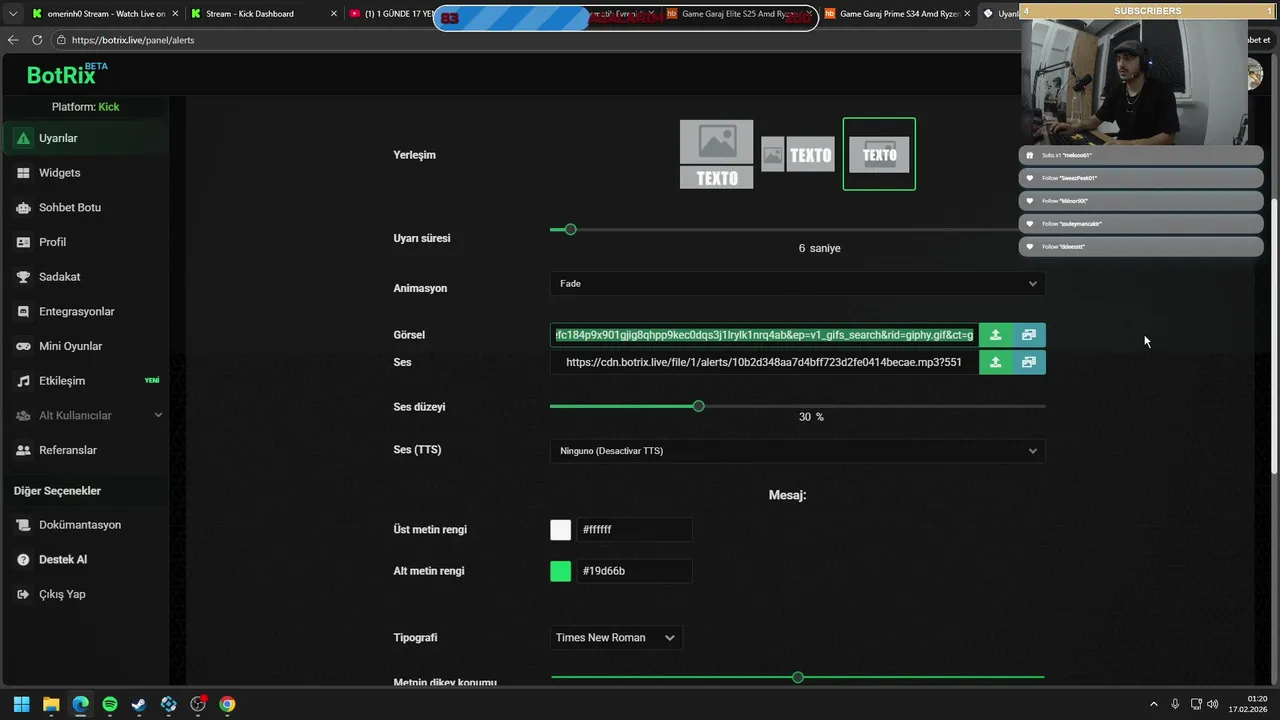This screenshot has height=720, width=1280.
Task: Click the Uyarı süresi slider handle
Action: [x=570, y=230]
